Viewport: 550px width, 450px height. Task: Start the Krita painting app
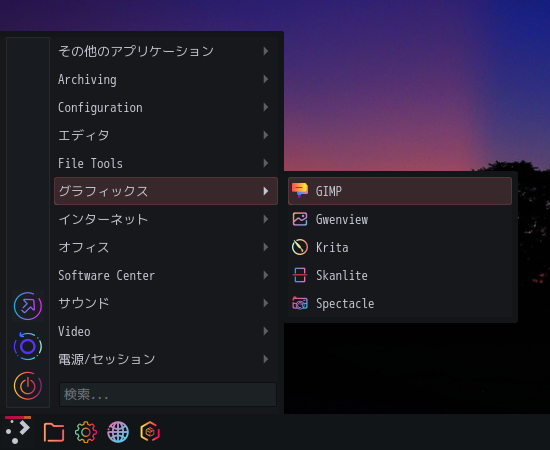400,247
